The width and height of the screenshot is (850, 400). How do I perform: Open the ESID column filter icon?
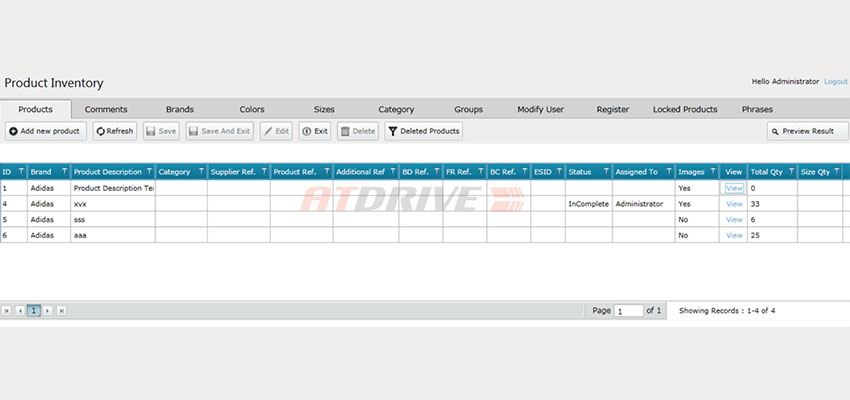point(558,172)
